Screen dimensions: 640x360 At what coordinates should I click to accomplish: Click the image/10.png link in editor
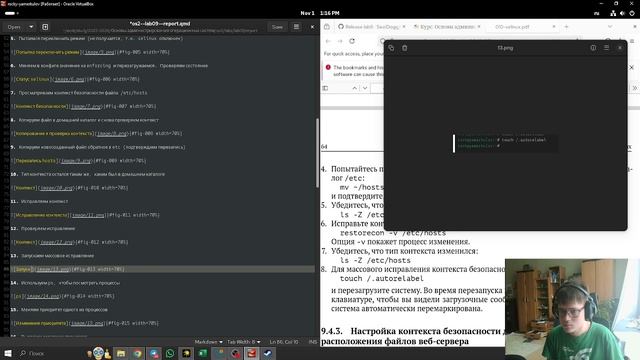tap(57, 188)
